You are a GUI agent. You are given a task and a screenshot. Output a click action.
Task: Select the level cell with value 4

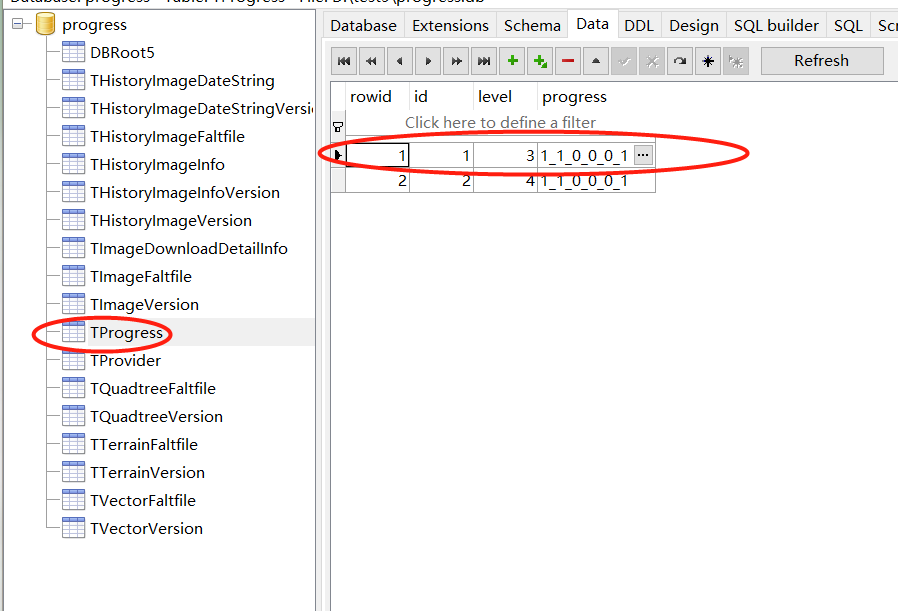pyautogui.click(x=505, y=181)
